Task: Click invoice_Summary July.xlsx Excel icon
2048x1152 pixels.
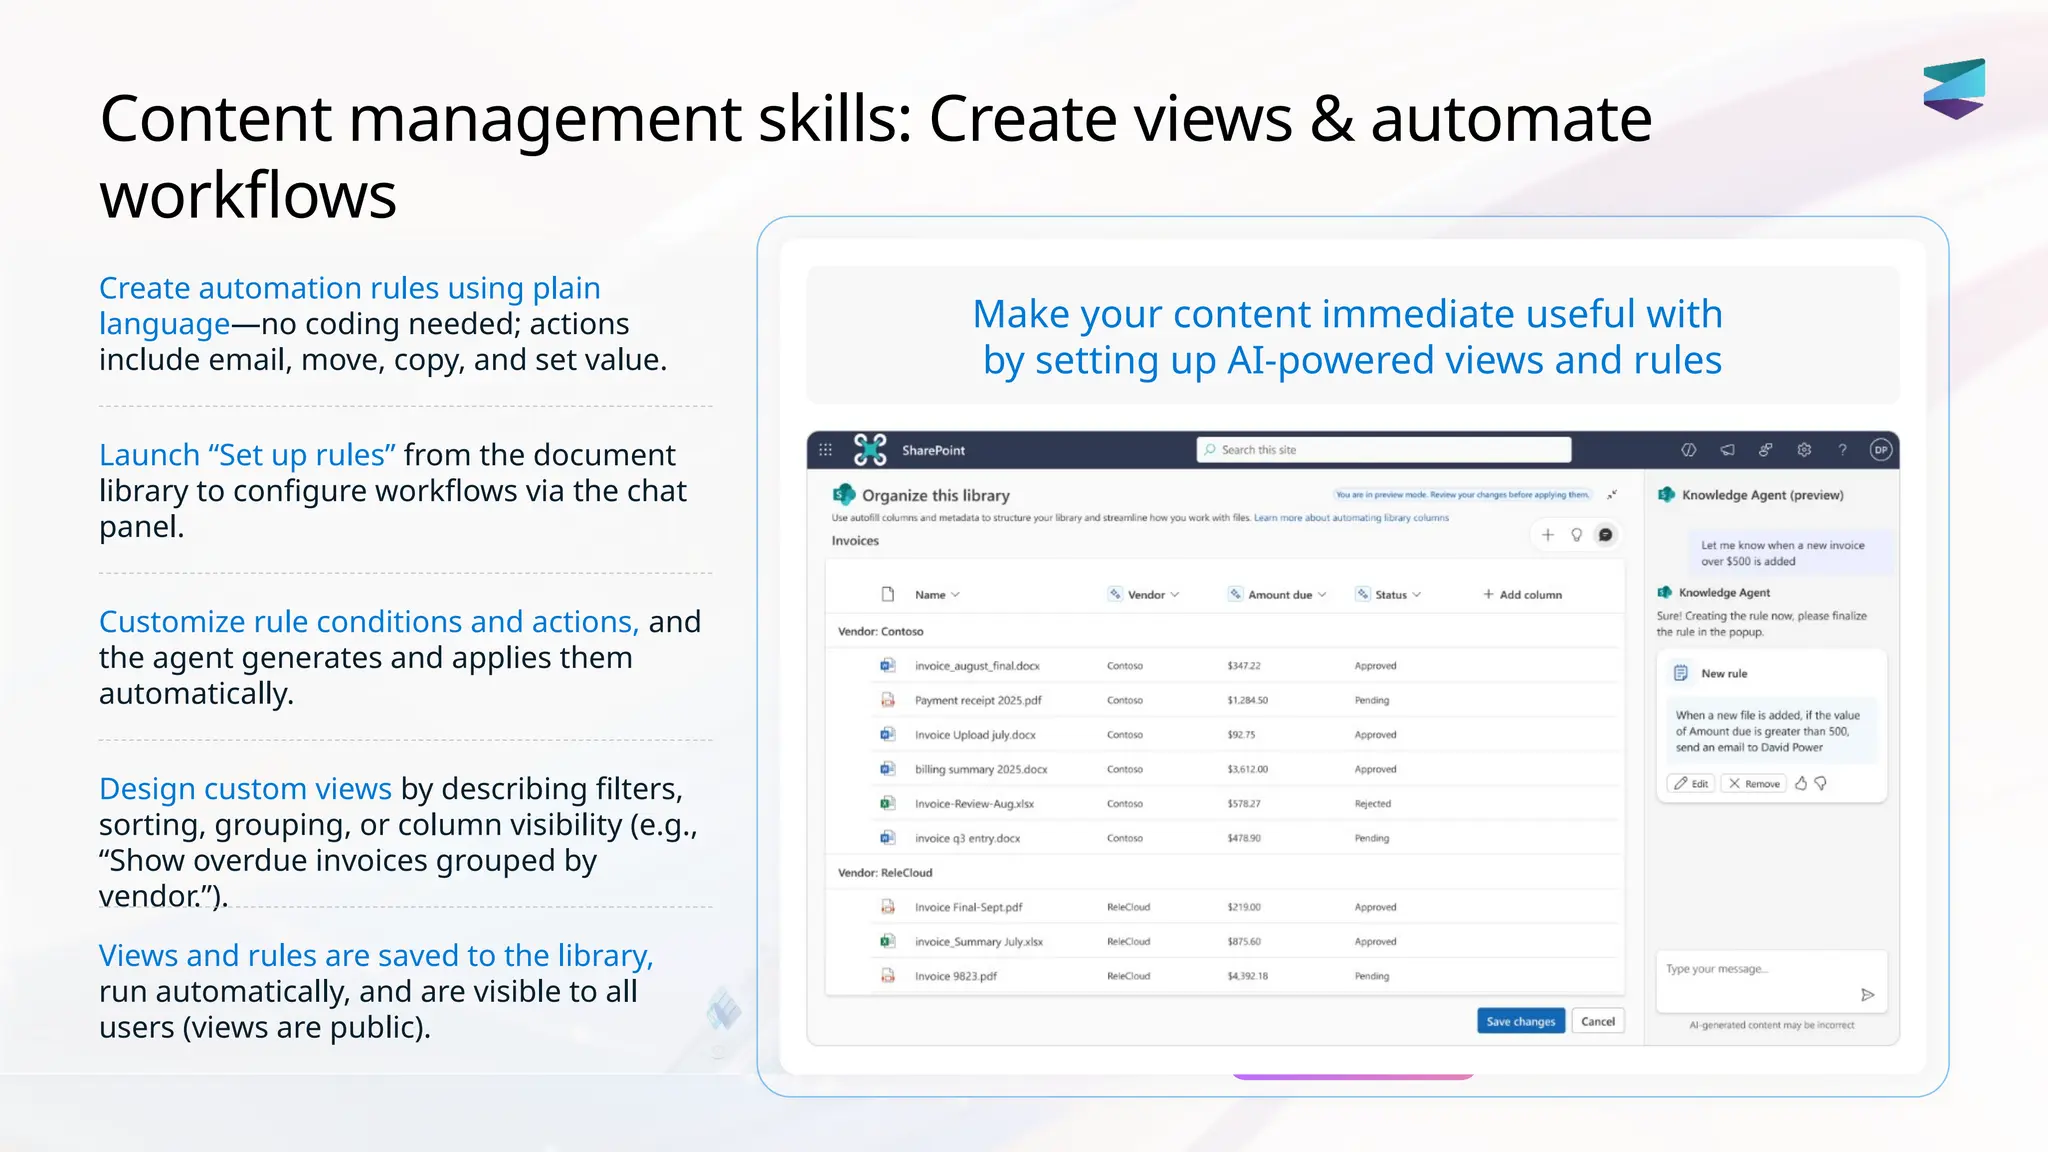Action: click(x=887, y=941)
